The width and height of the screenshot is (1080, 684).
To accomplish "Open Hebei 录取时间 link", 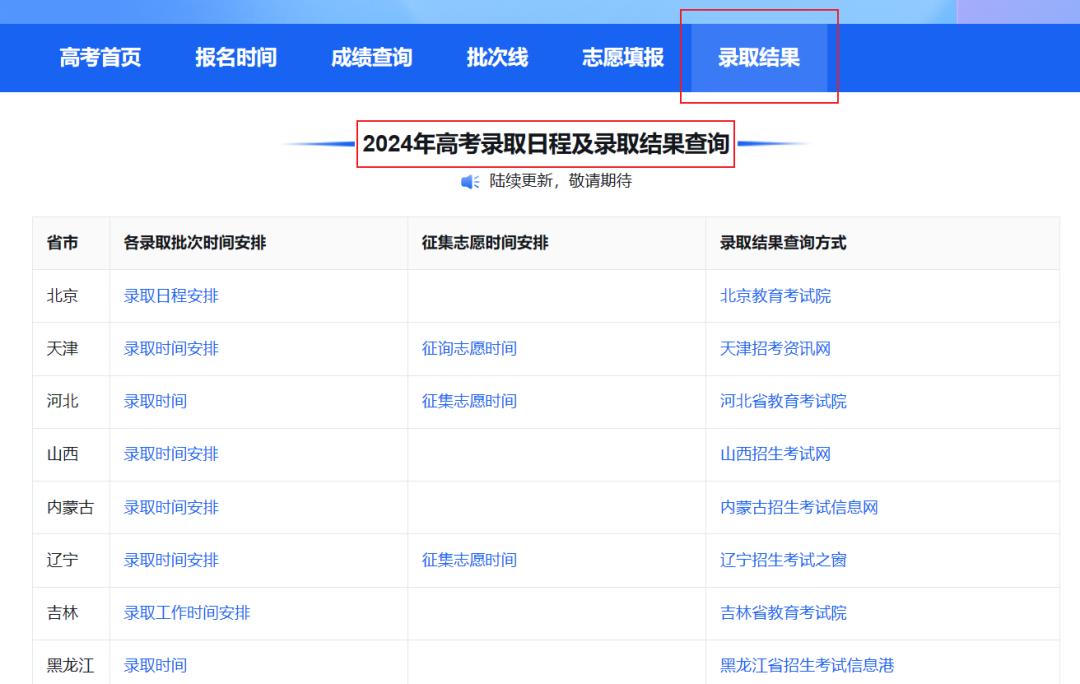I will tap(155, 401).
